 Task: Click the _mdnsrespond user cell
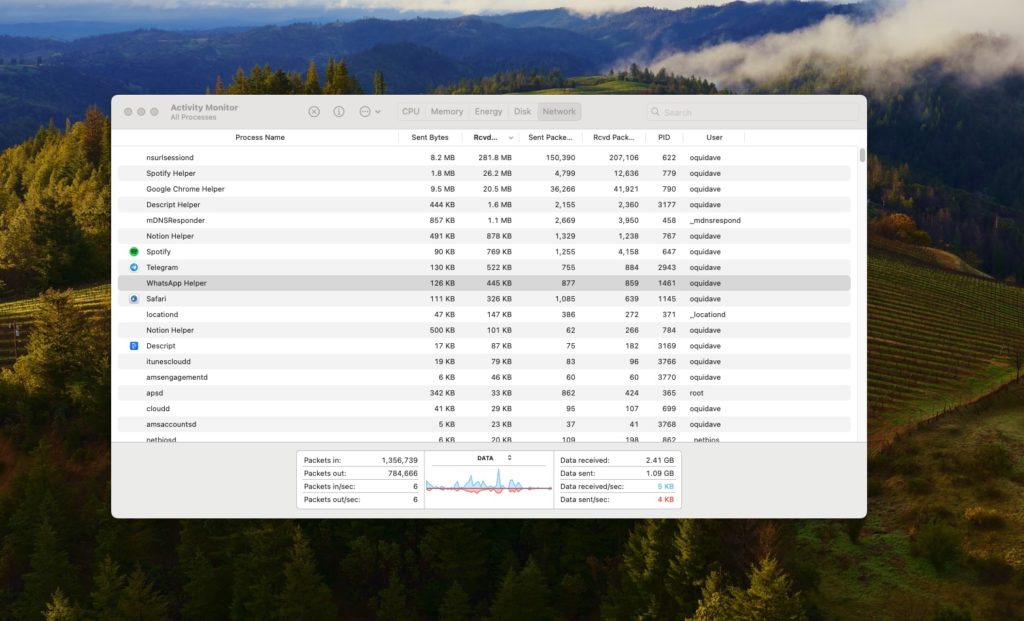(715, 220)
